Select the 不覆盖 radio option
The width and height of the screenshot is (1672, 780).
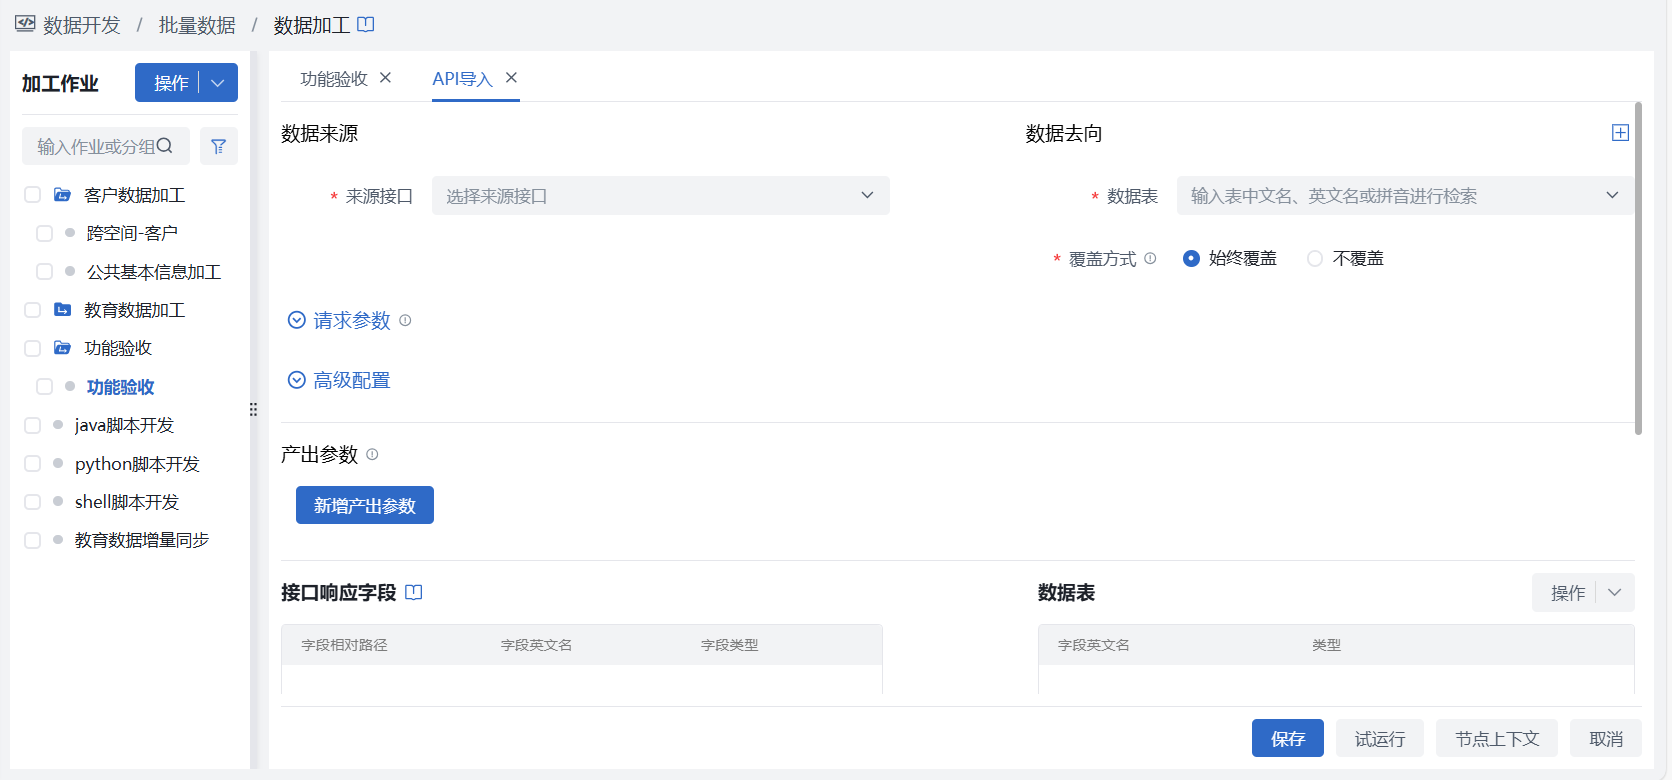[1315, 259]
